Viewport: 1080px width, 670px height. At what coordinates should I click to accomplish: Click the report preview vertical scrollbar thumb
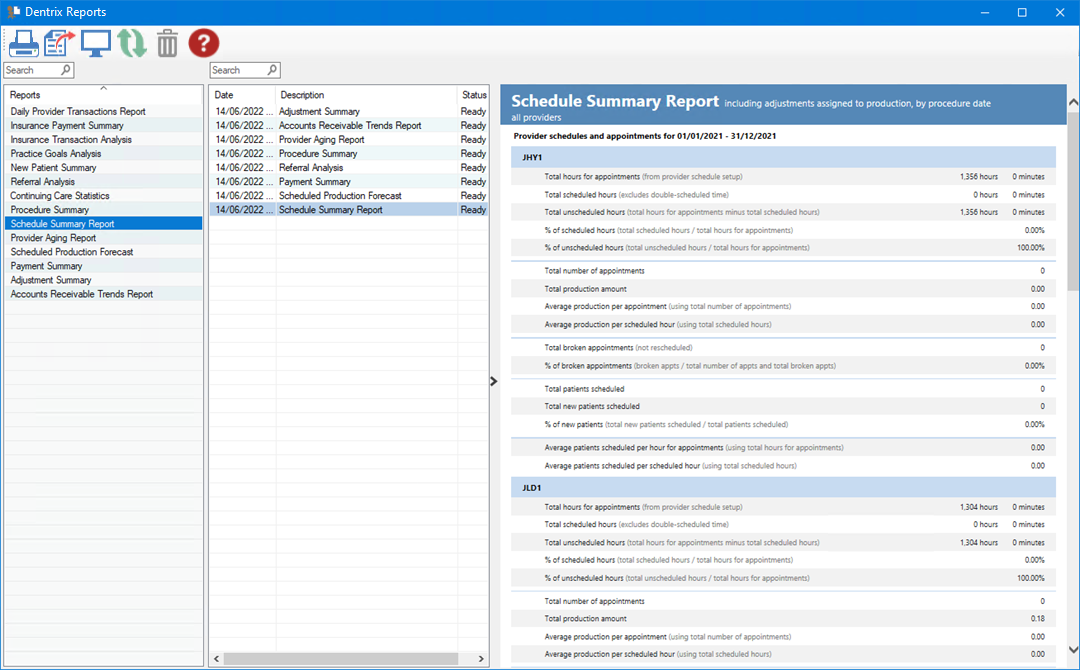point(1073,200)
